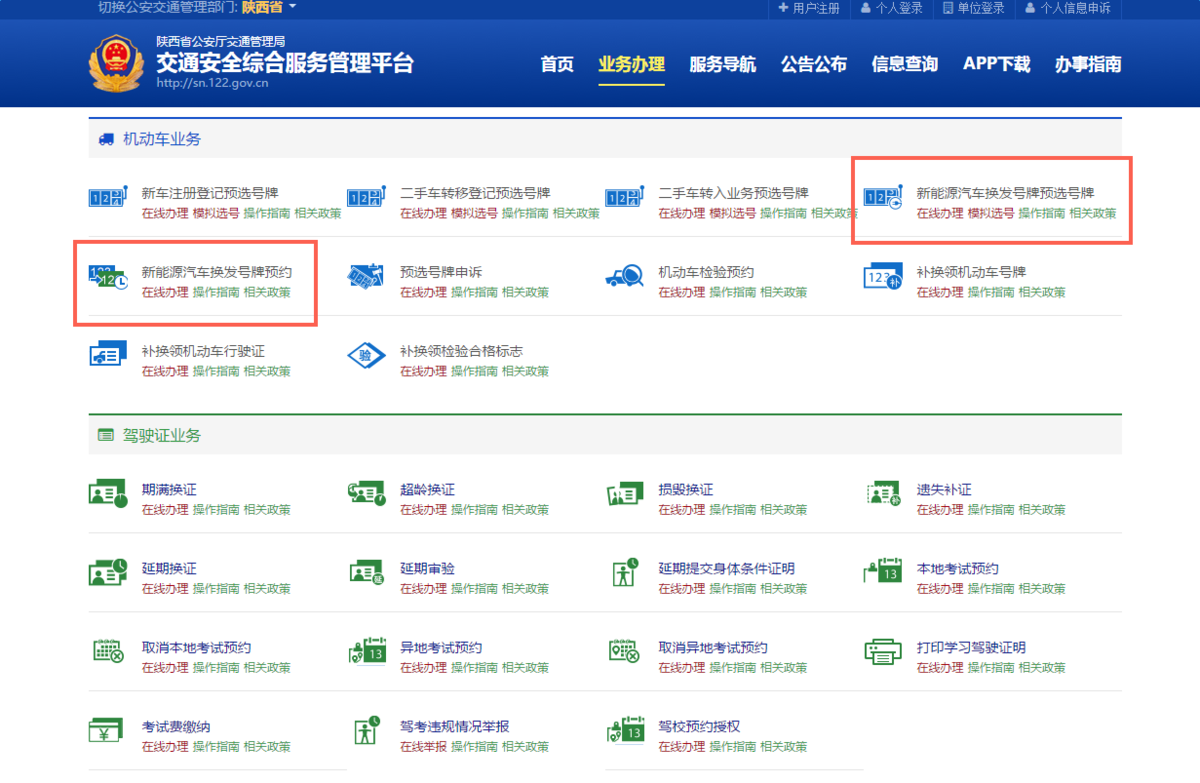Click the police emblem logo
This screenshot has width=1200, height=783.
point(115,65)
